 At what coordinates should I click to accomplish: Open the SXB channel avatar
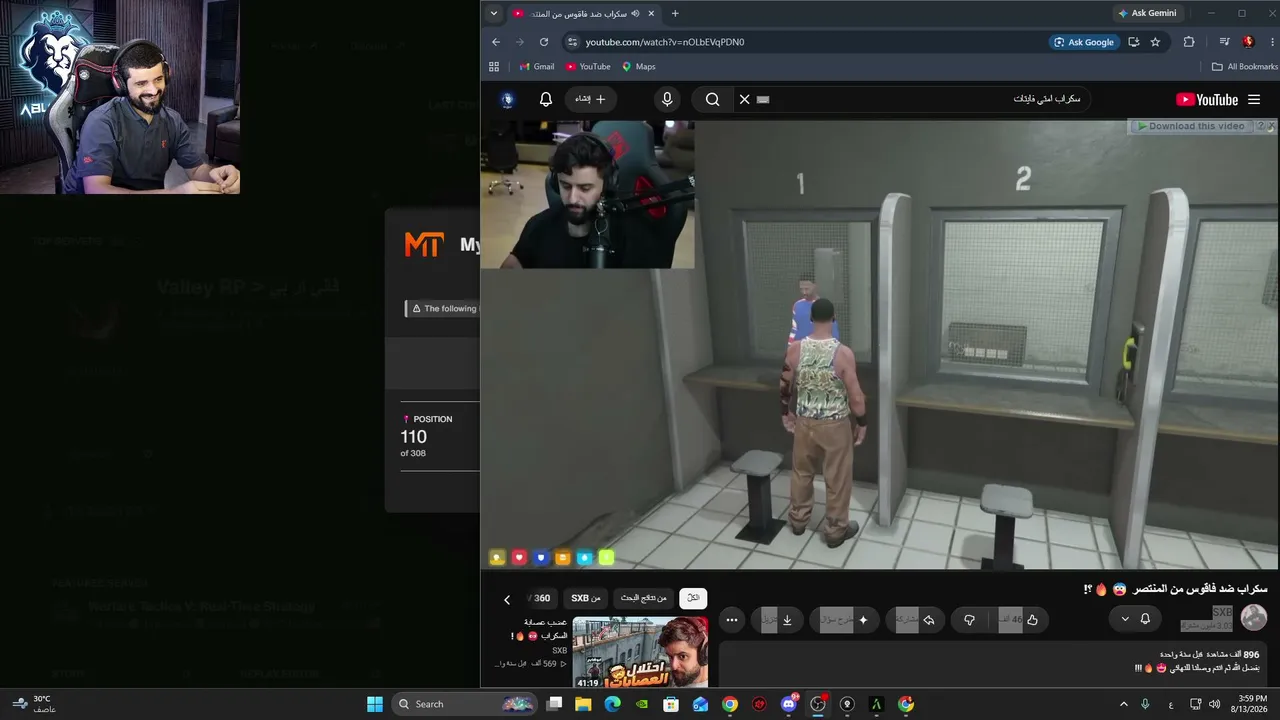pyautogui.click(x=1254, y=618)
